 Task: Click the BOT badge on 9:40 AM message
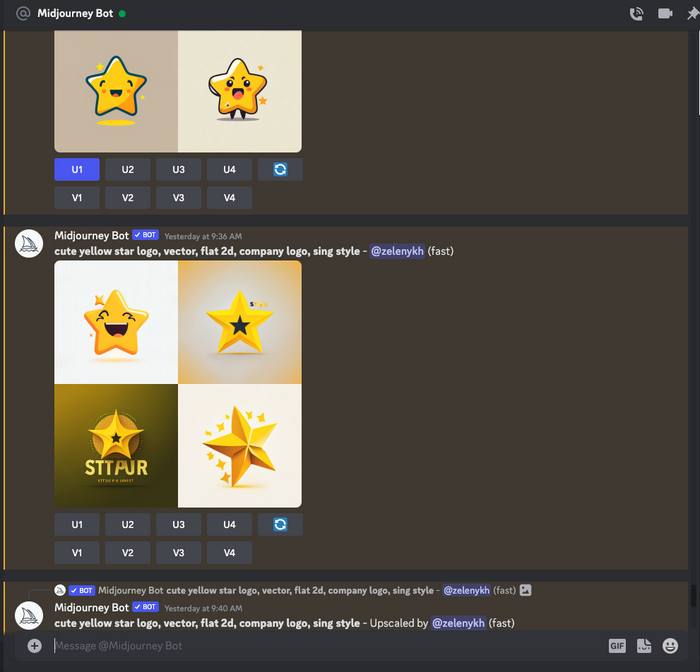click(x=146, y=607)
